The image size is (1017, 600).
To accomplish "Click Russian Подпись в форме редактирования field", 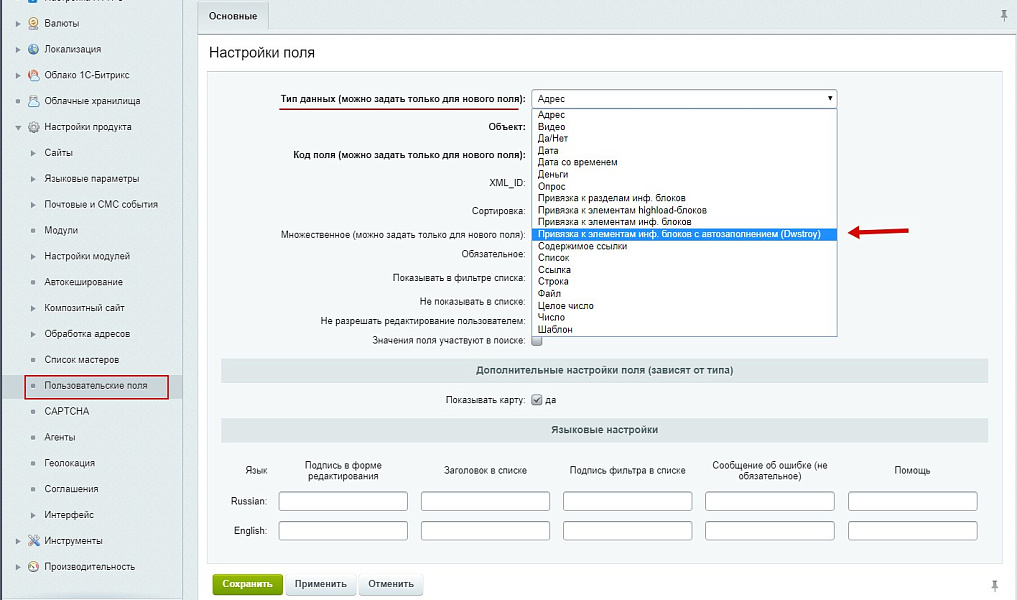I will 343,501.
